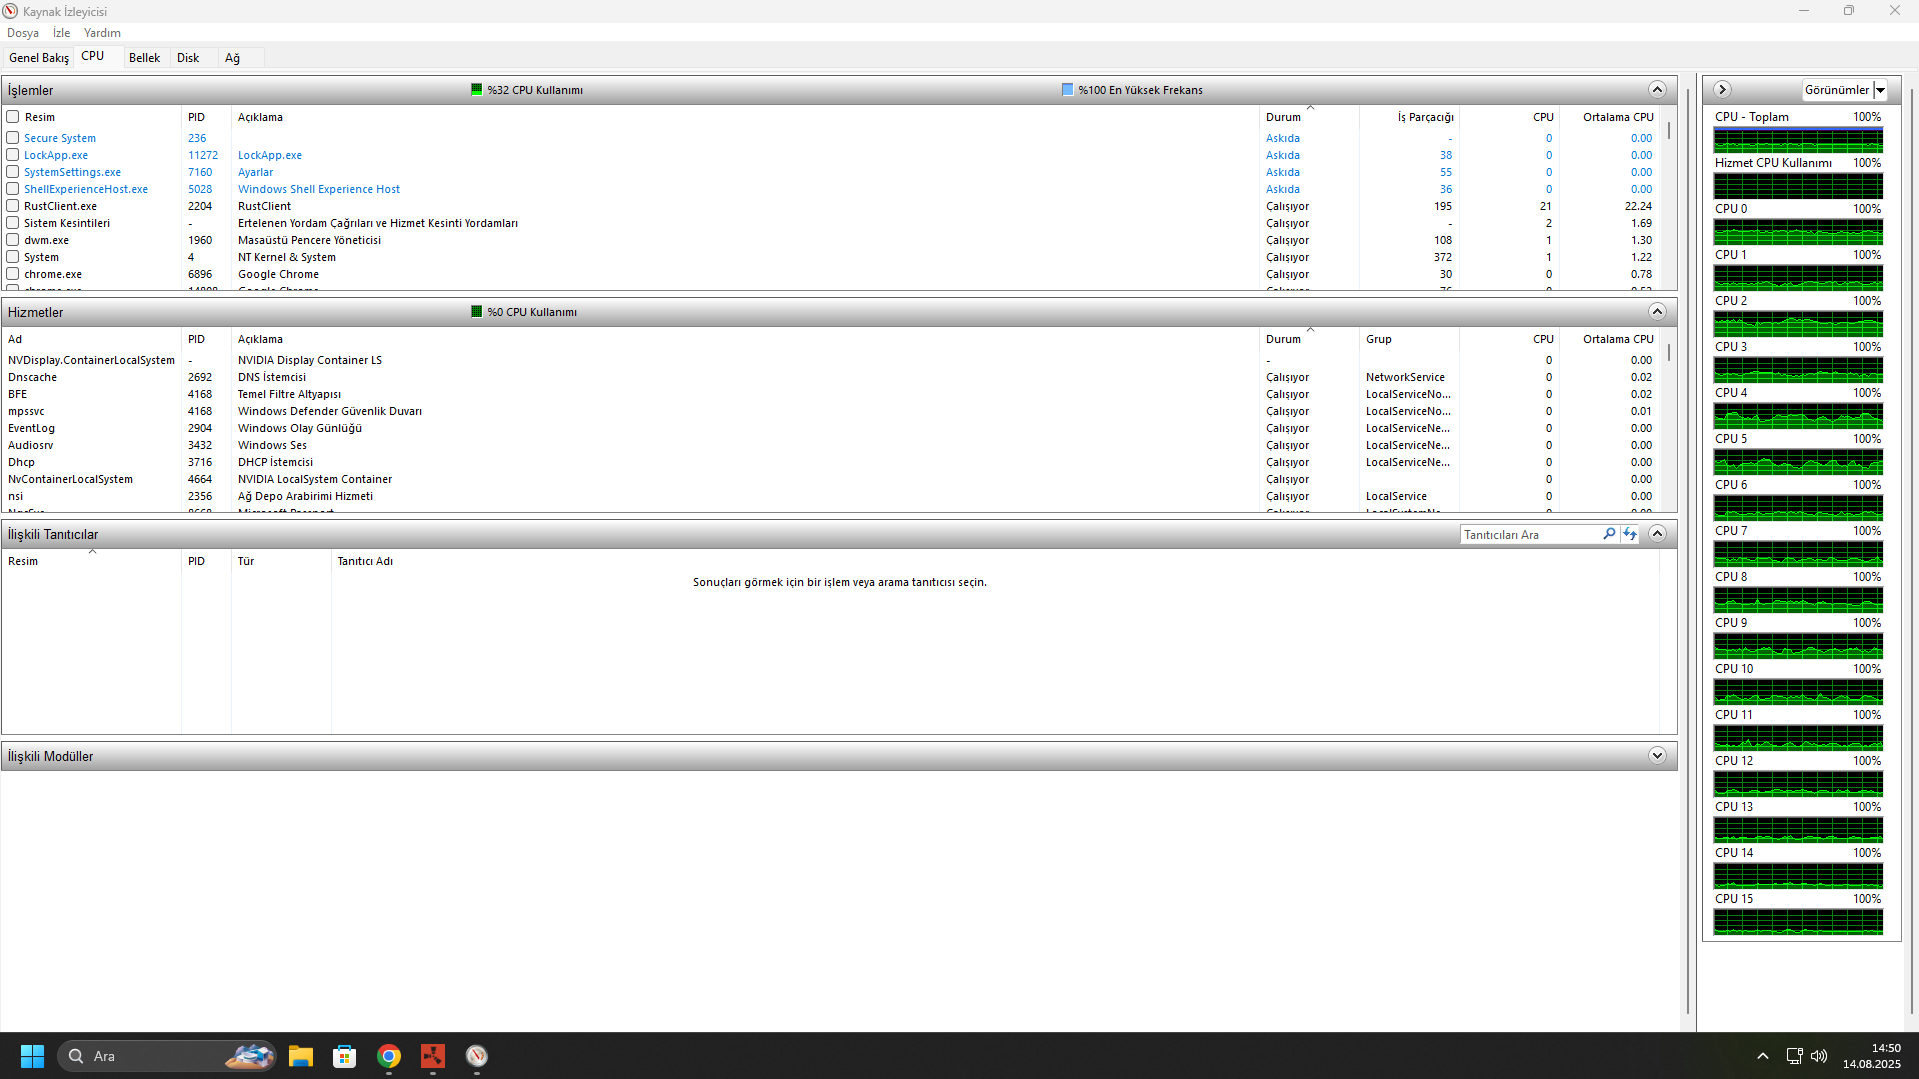Image resolution: width=1919 pixels, height=1079 pixels.
Task: Click the search magnifier in Tanıtıcıları Ara
Action: pyautogui.click(x=1609, y=534)
